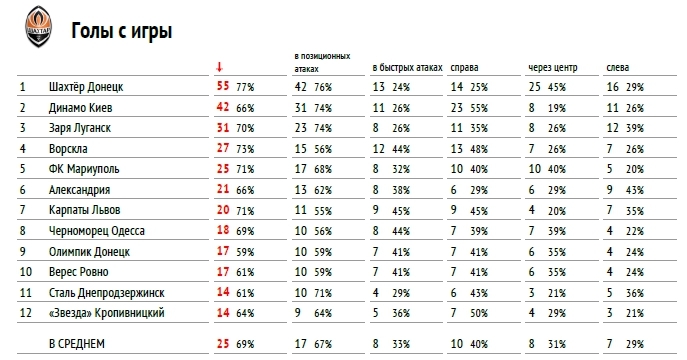The width and height of the screenshot is (687, 360).
Task: Click the 'В СРЕДНЕМ' average row label
Action: coord(77,344)
